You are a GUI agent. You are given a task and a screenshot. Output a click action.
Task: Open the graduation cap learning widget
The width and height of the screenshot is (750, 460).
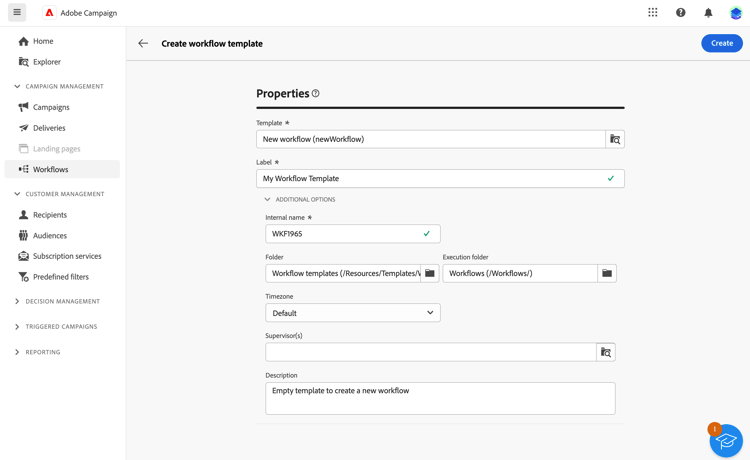click(726, 441)
